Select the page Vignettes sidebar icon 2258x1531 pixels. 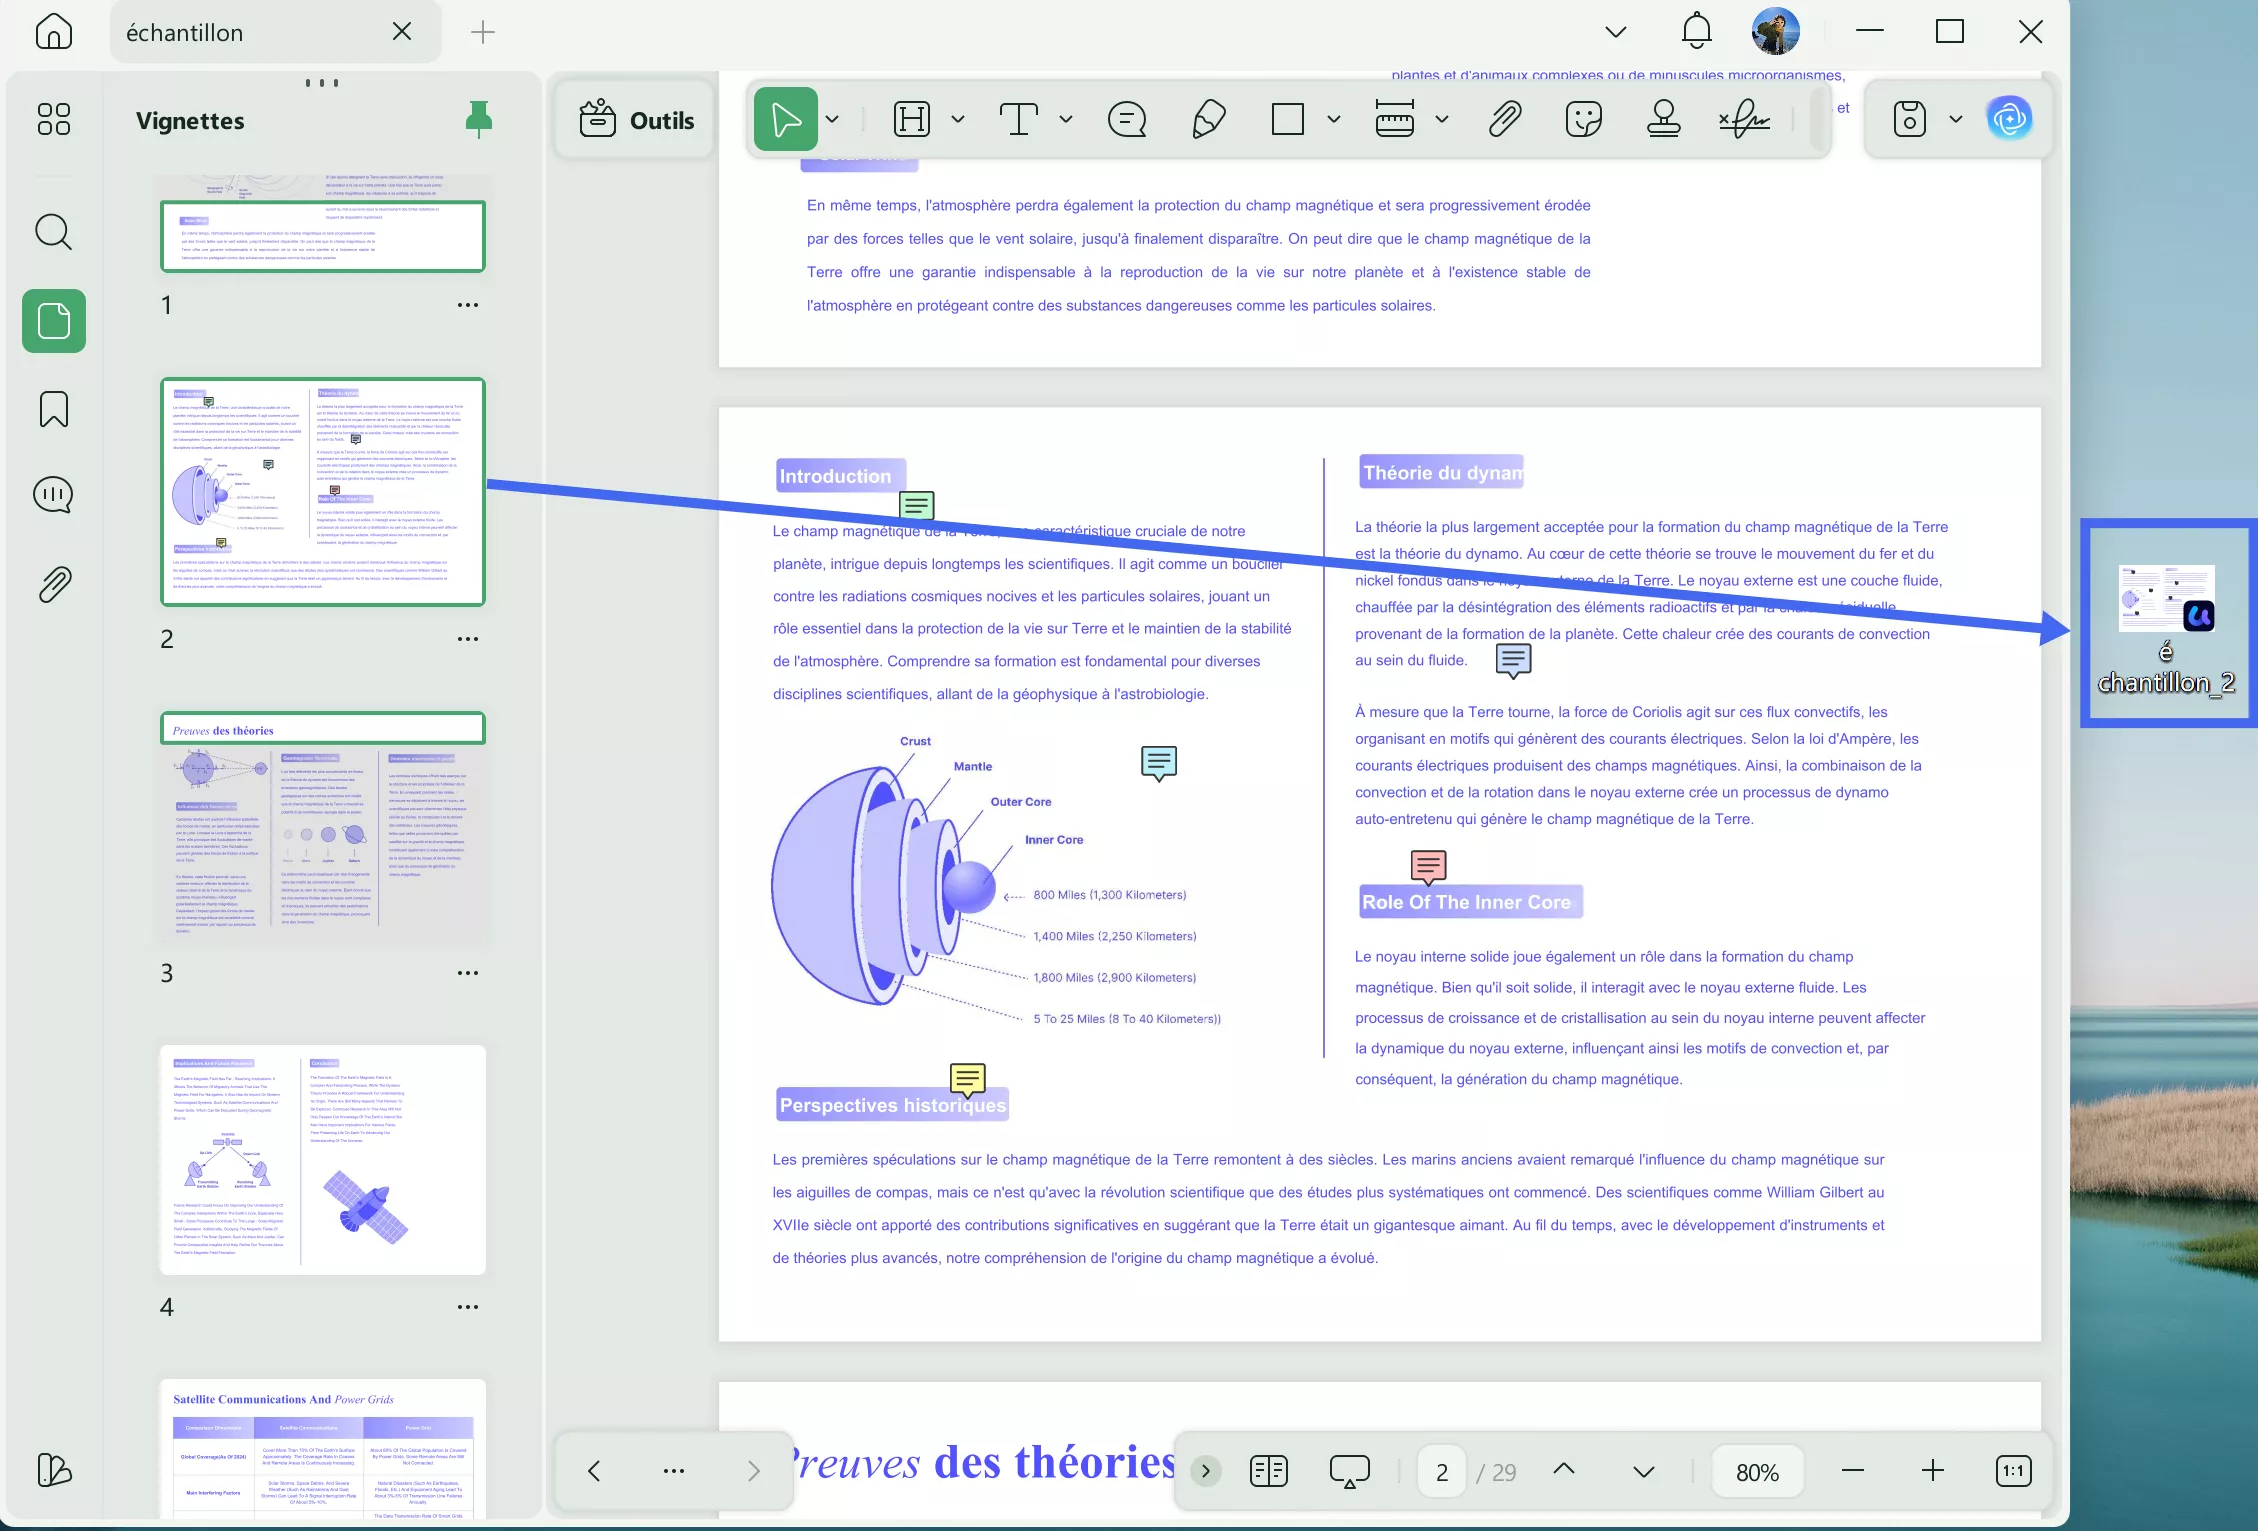pos(54,321)
